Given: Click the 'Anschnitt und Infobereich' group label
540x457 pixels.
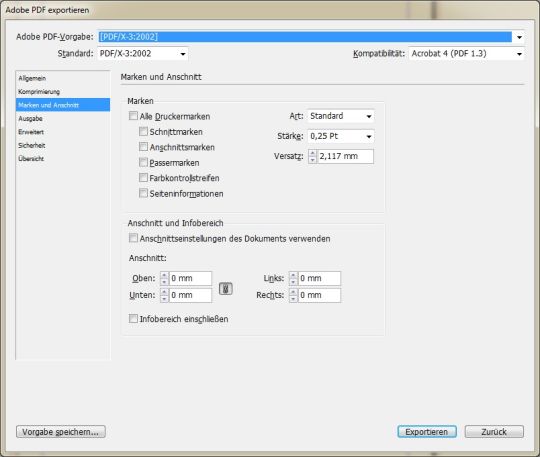Looking at the screenshot, I should [175, 223].
